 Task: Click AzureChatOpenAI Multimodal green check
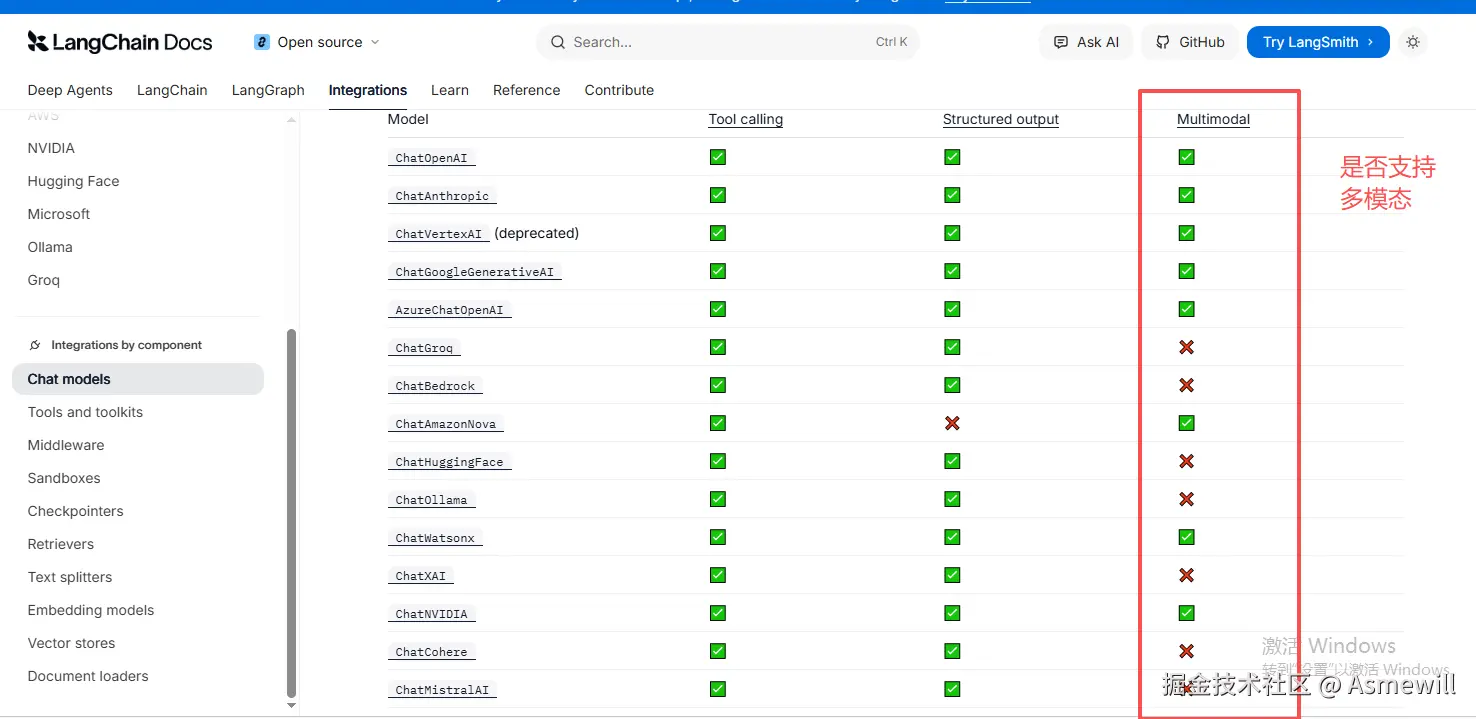coord(1186,309)
